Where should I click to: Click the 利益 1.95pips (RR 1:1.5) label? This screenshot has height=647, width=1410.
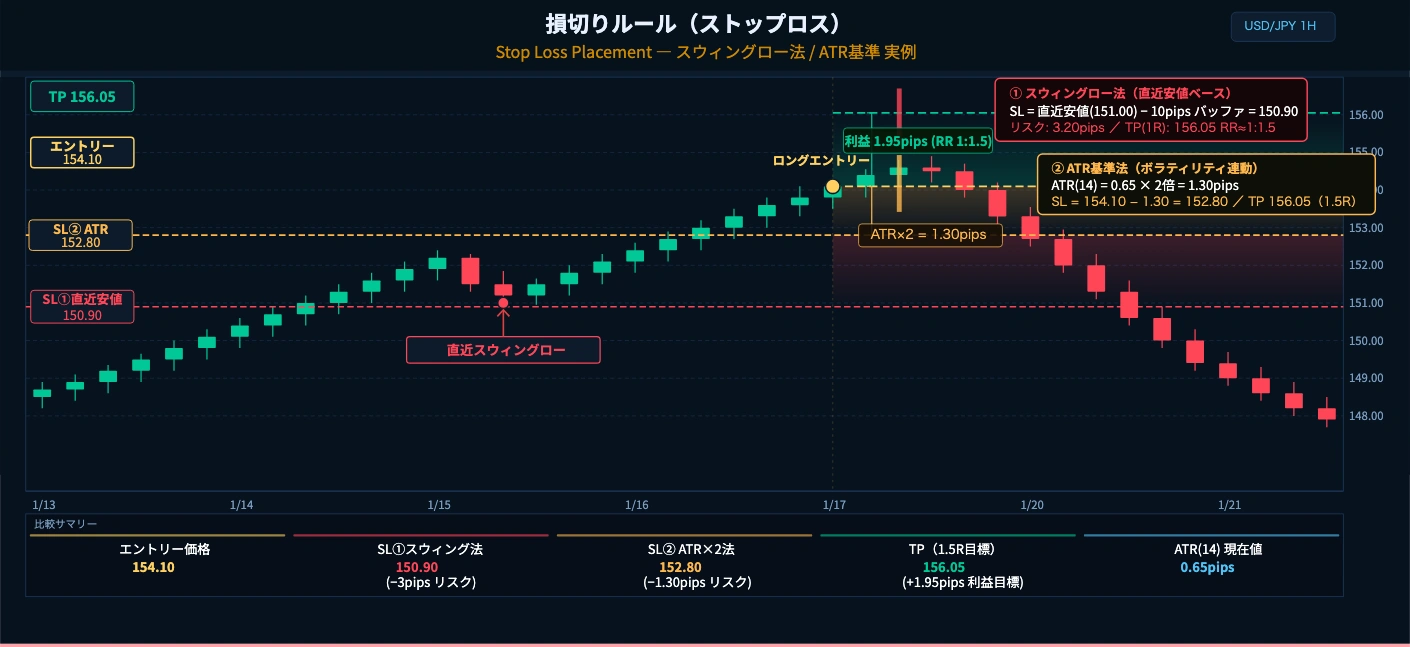pyautogui.click(x=917, y=141)
